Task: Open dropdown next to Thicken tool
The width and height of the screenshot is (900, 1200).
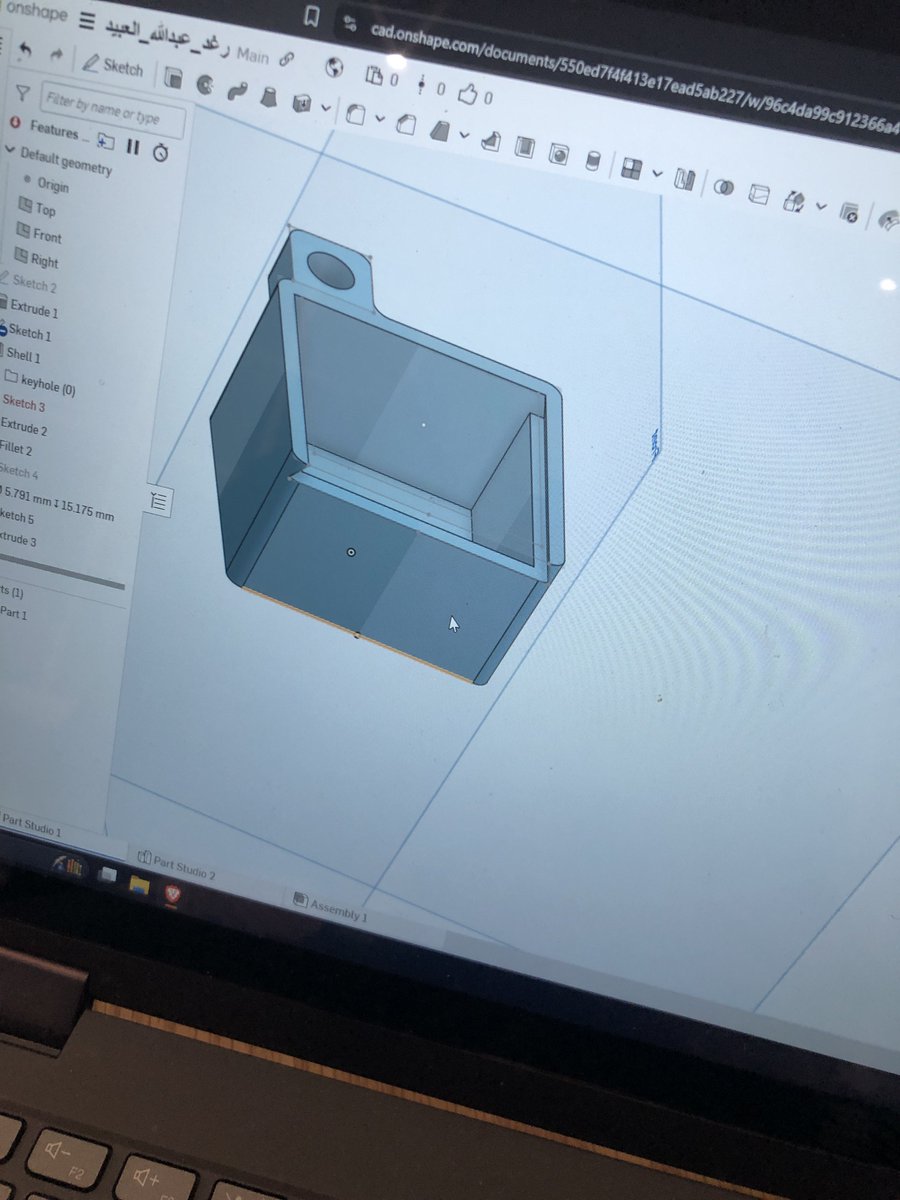Action: 326,107
